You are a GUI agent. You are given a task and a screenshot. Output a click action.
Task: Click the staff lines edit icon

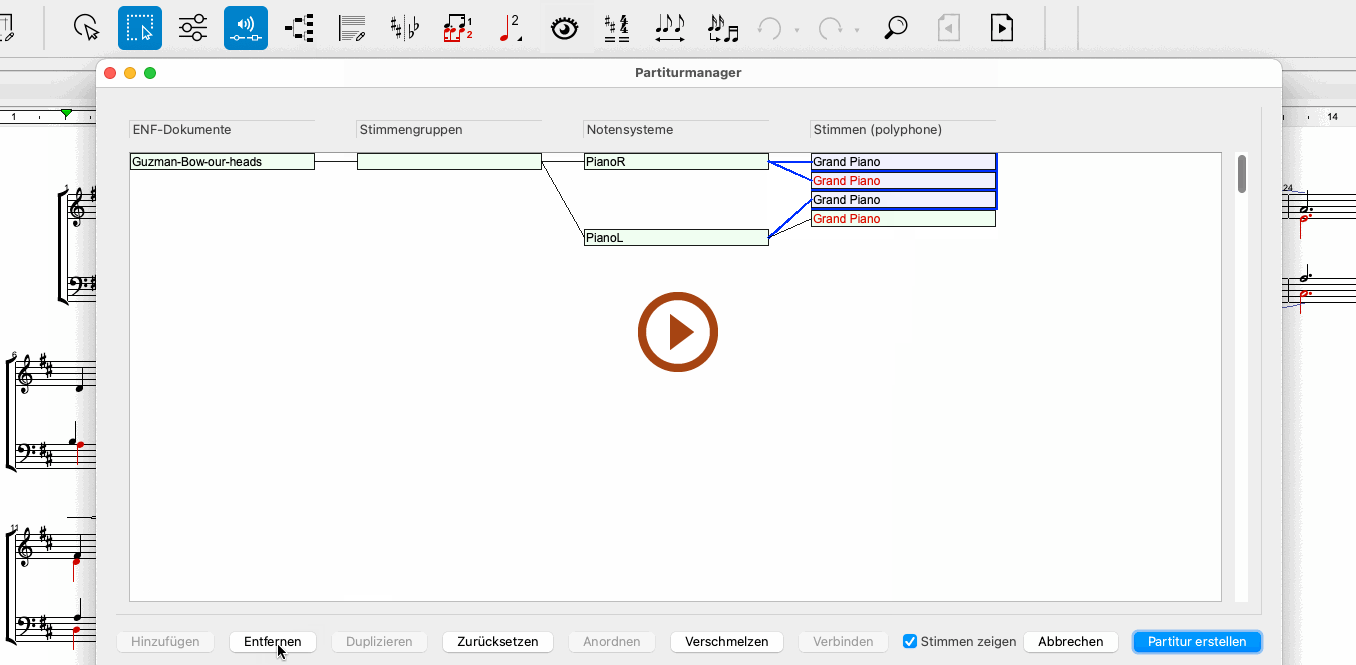[x=352, y=28]
